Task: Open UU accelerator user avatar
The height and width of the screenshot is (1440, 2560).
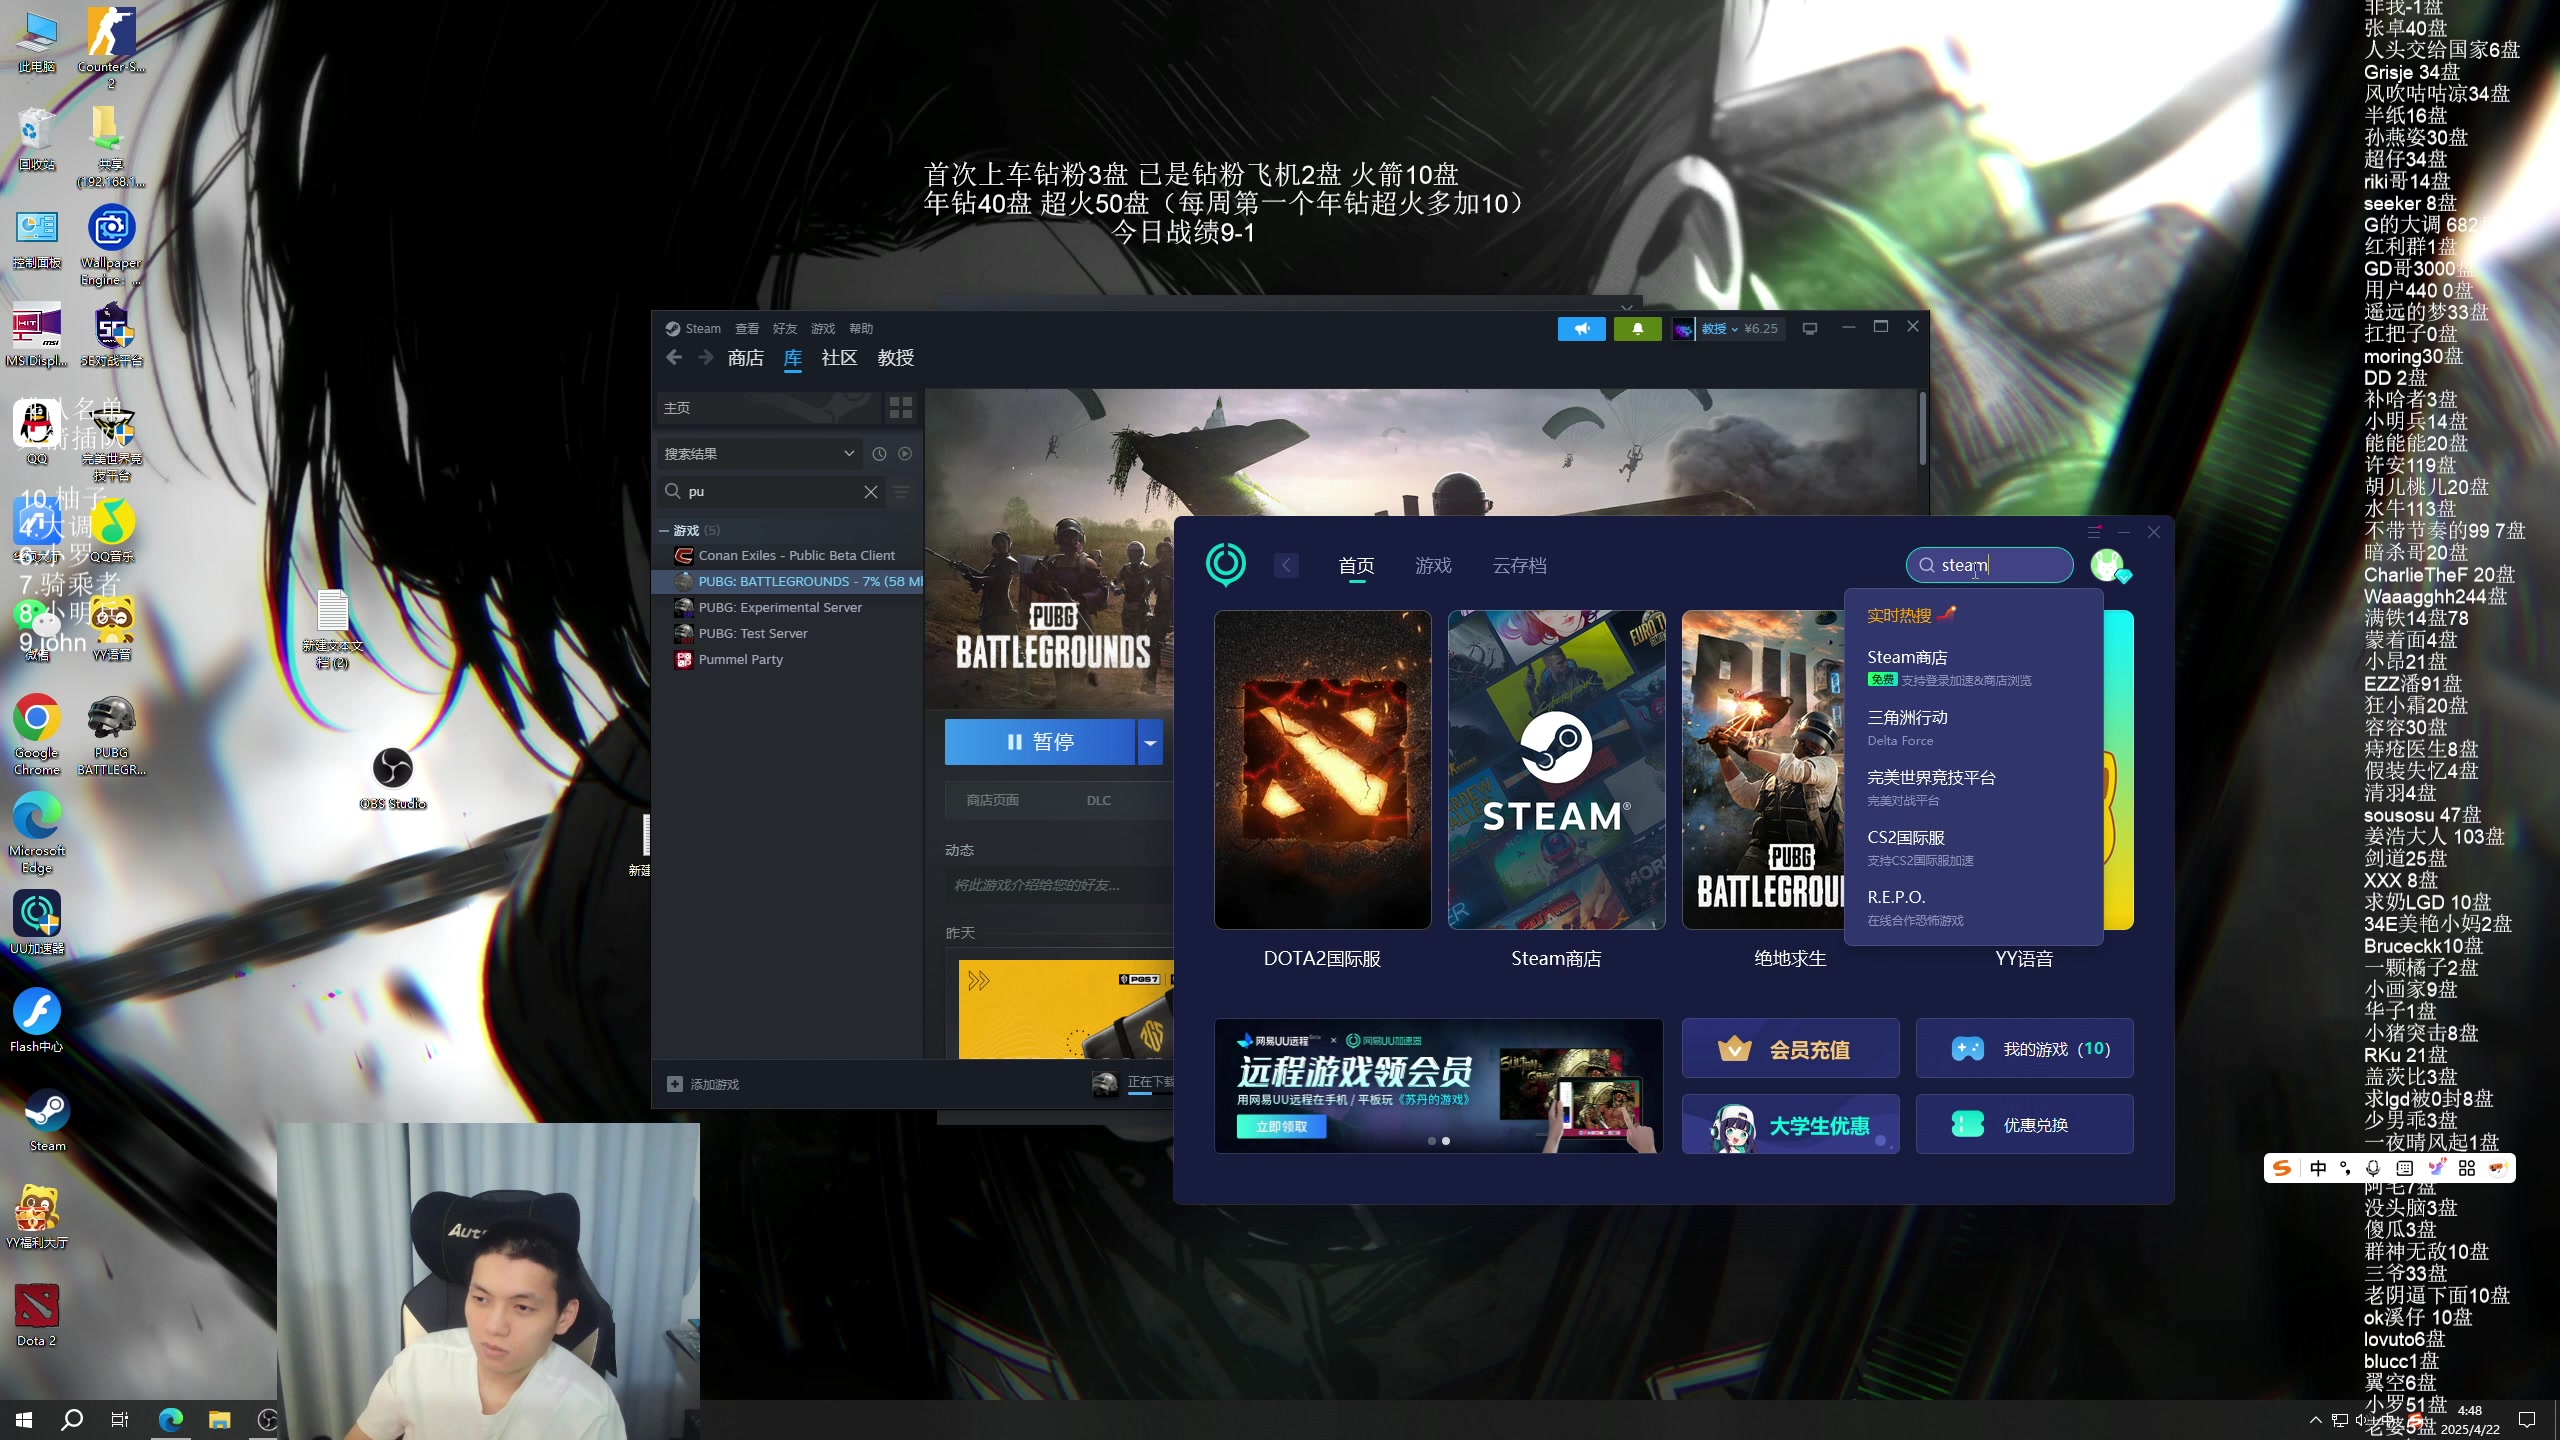Action: 2108,566
